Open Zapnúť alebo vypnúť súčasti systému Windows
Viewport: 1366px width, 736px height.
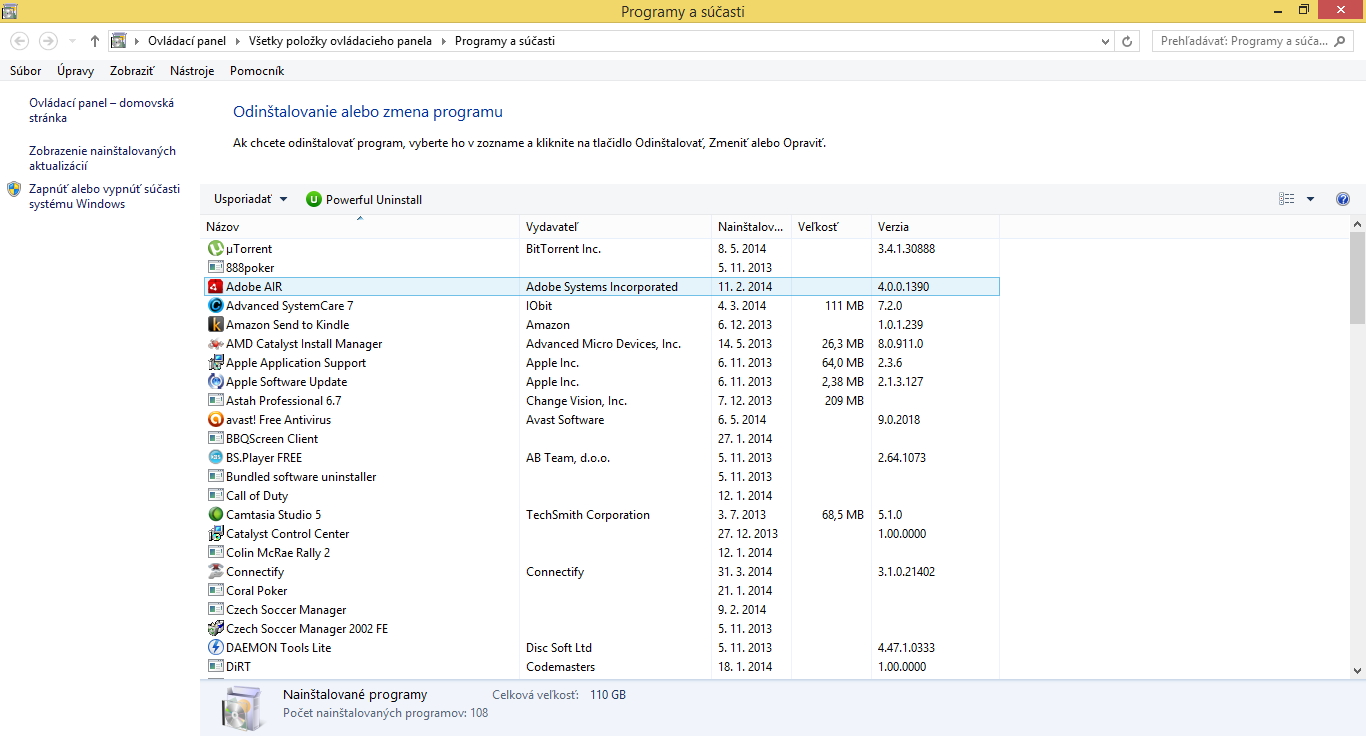tap(105, 196)
